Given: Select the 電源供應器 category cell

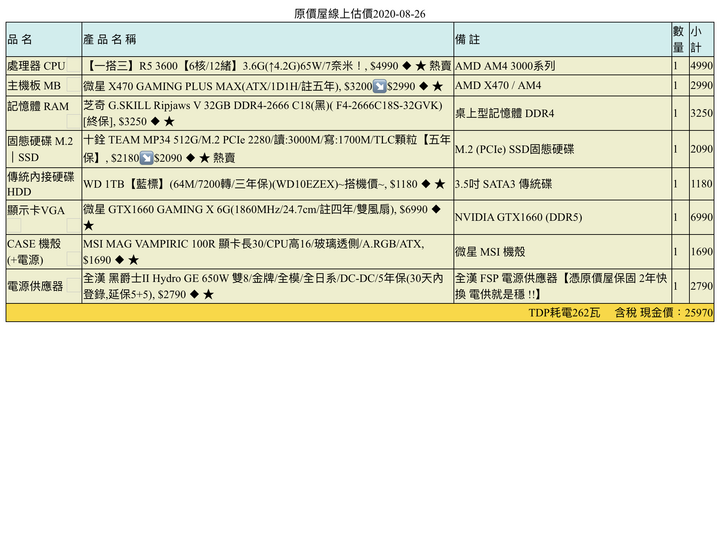Looking at the screenshot, I should coord(44,286).
